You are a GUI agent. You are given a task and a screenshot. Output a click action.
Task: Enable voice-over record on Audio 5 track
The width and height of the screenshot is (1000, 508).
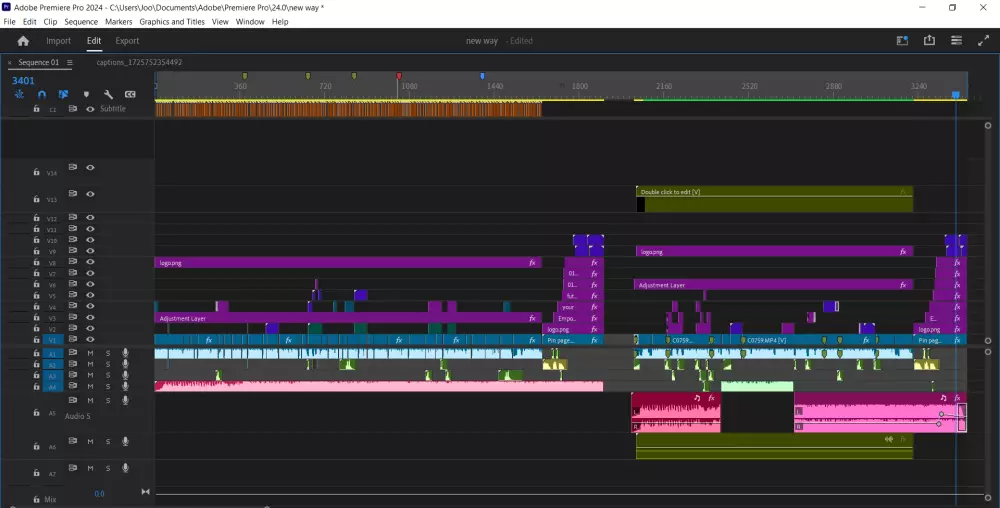coord(126,400)
